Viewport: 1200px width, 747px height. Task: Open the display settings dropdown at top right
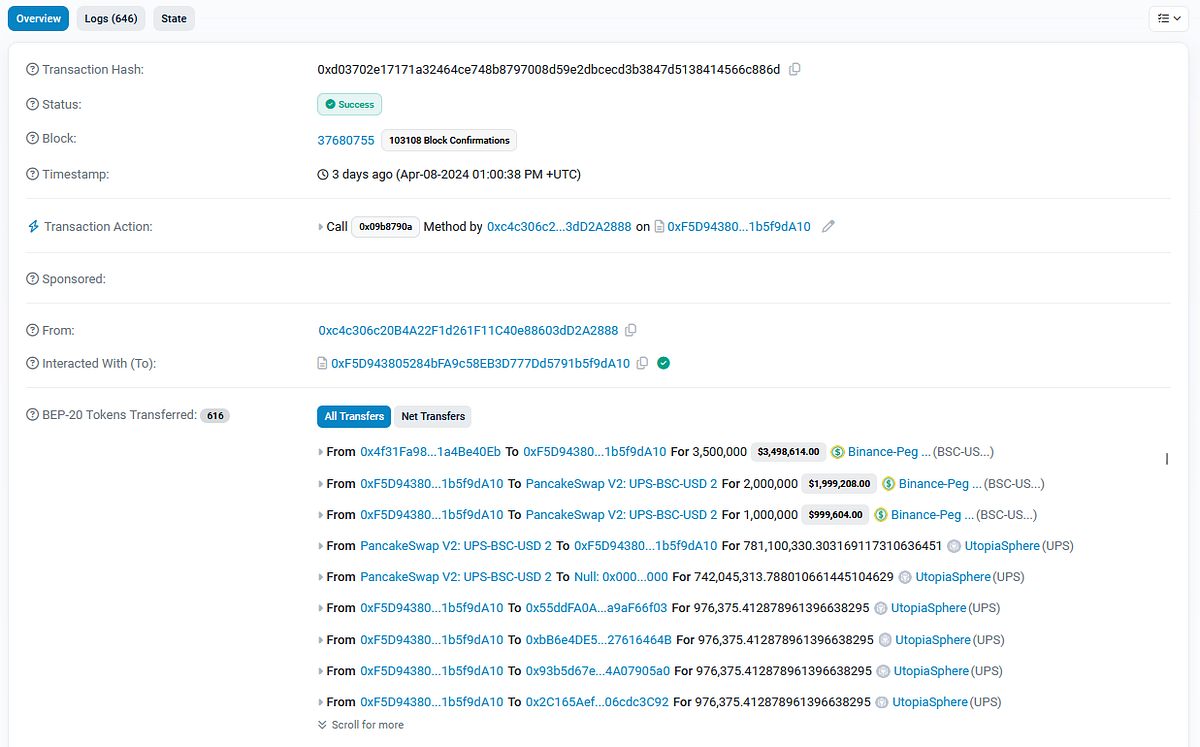click(1167, 18)
